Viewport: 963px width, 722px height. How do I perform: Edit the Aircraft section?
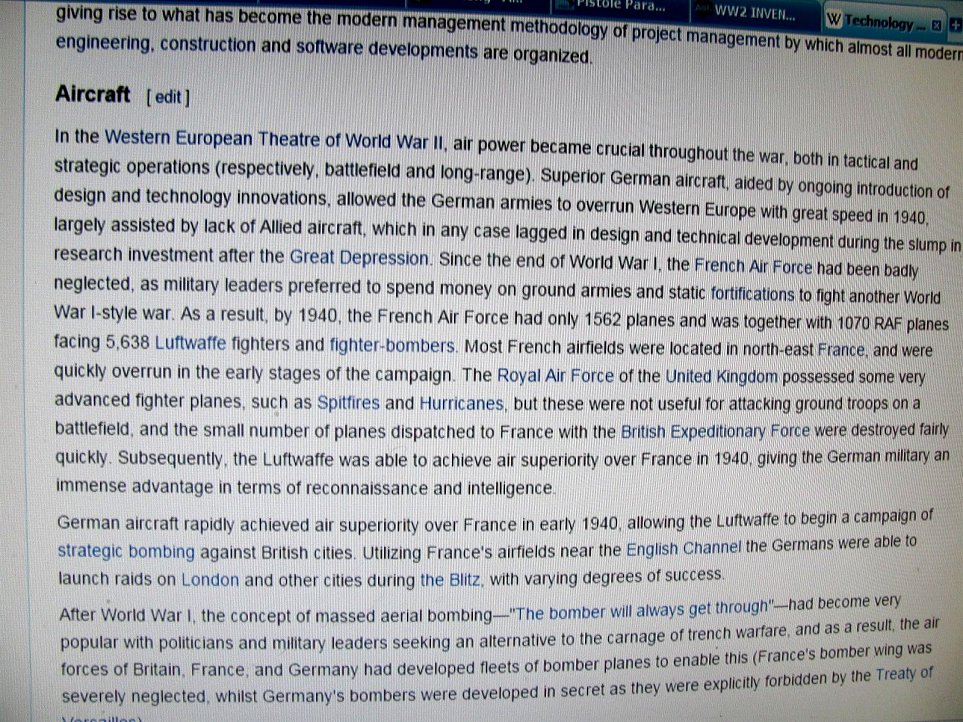pyautogui.click(x=168, y=98)
